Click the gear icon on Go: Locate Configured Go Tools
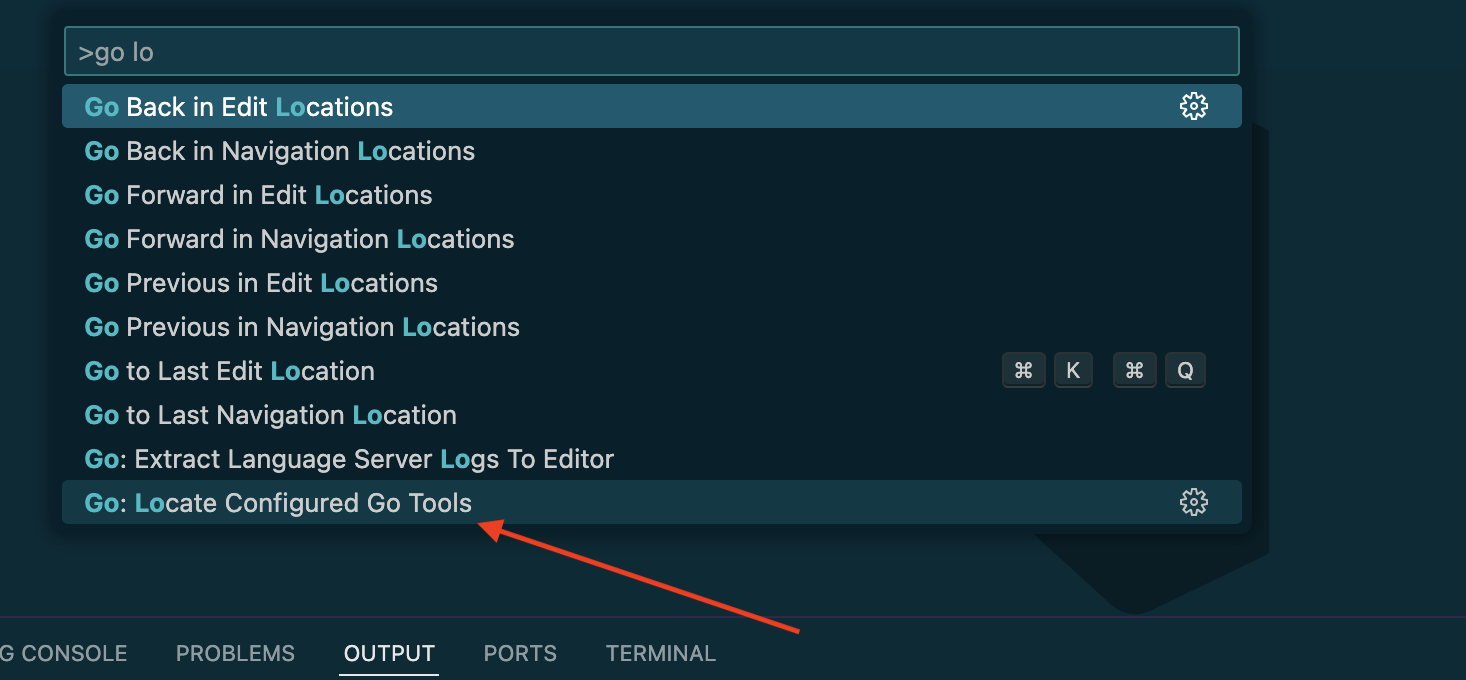 [x=1194, y=502]
